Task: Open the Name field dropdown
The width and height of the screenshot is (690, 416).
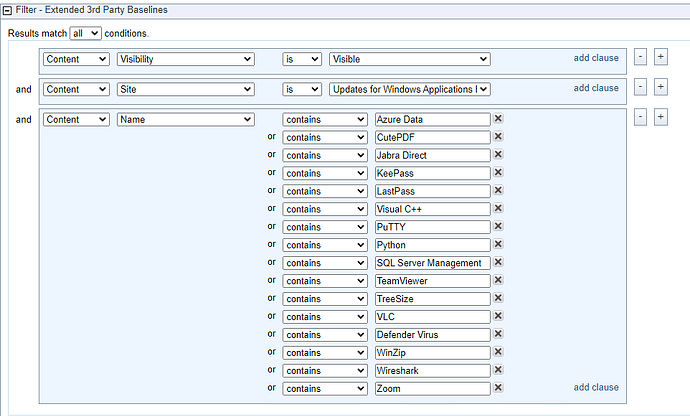Action: point(186,120)
